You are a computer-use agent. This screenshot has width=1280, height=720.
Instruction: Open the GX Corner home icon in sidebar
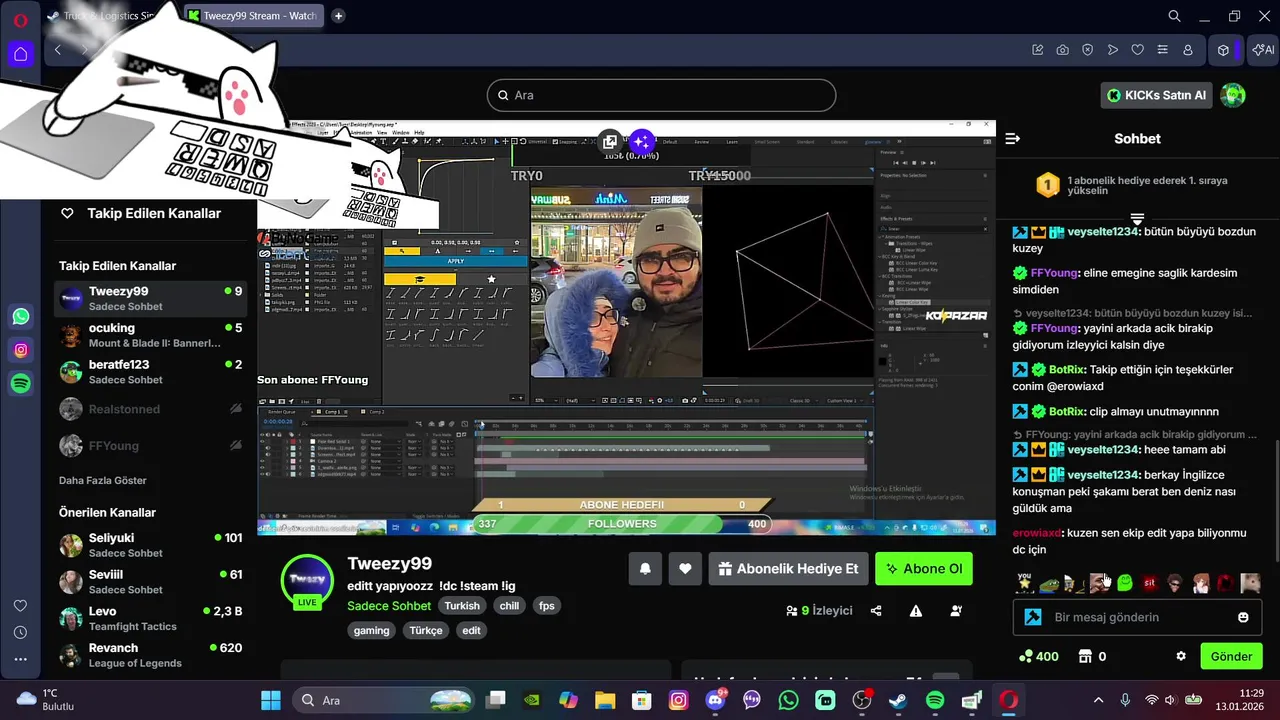[x=20, y=54]
